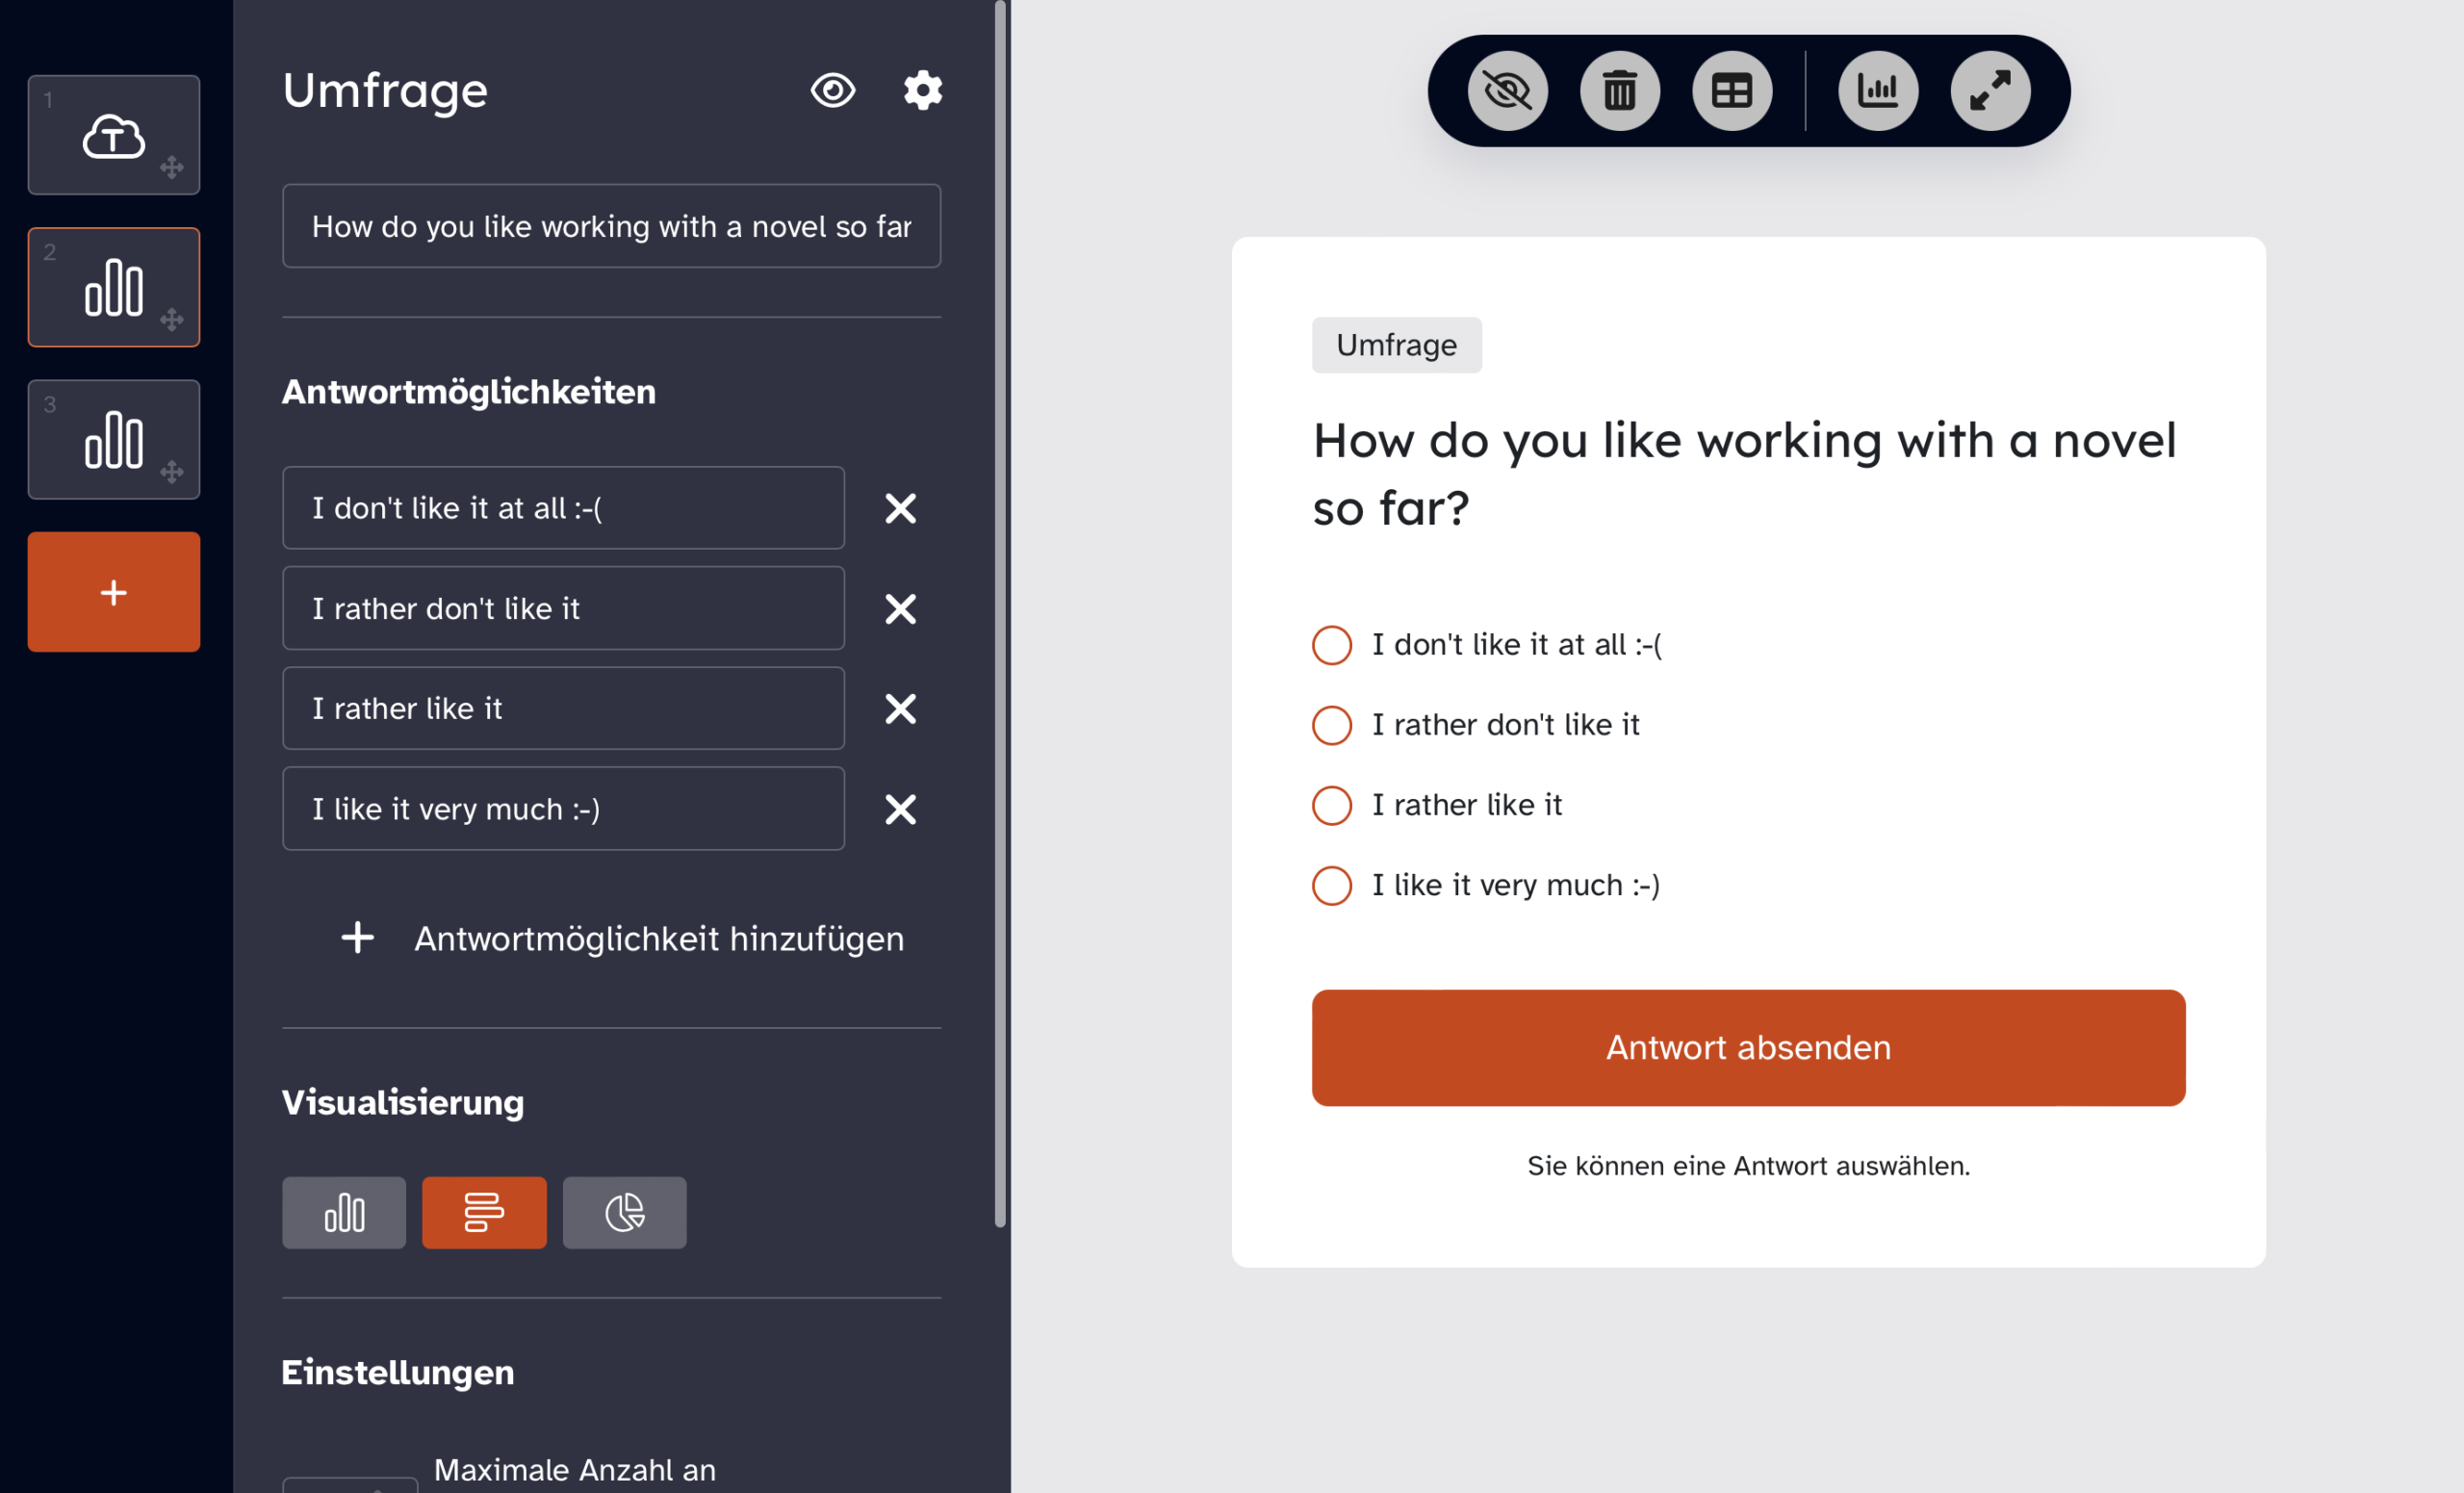Edit the poll question input field

[611, 226]
